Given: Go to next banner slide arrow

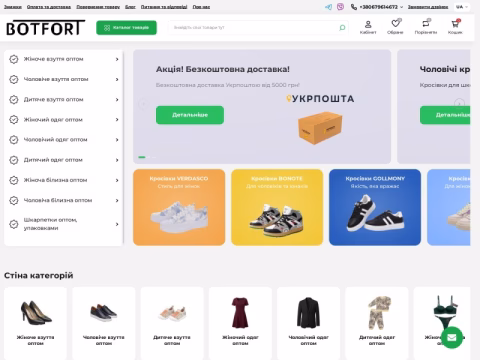Looking at the screenshot, I should 460,103.
